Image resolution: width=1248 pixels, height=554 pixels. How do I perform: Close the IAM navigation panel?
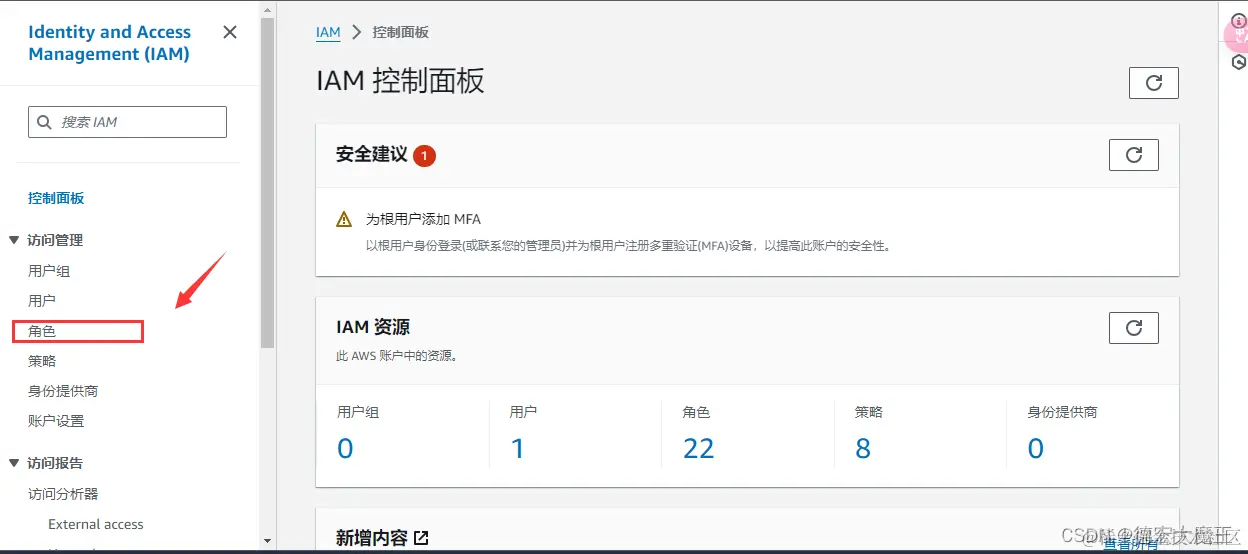click(230, 32)
